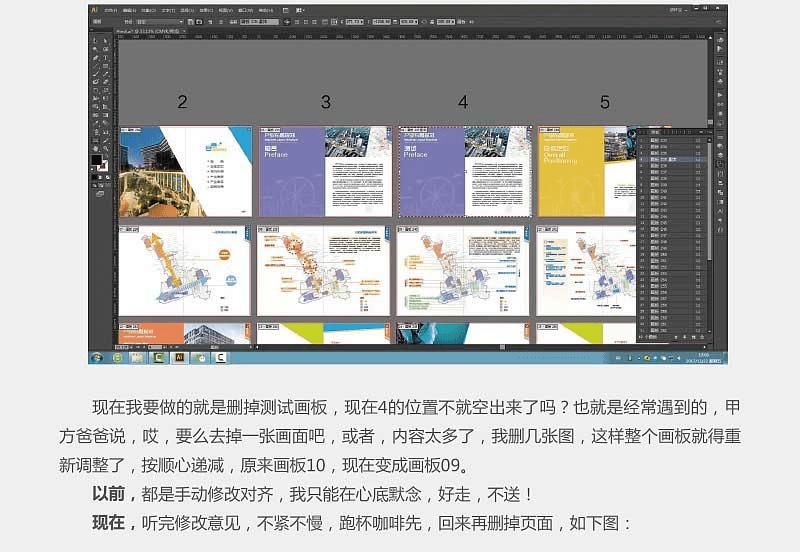Open the 文字 (Type) menu
The width and height of the screenshot is (800, 552).
pyautogui.click(x=168, y=10)
